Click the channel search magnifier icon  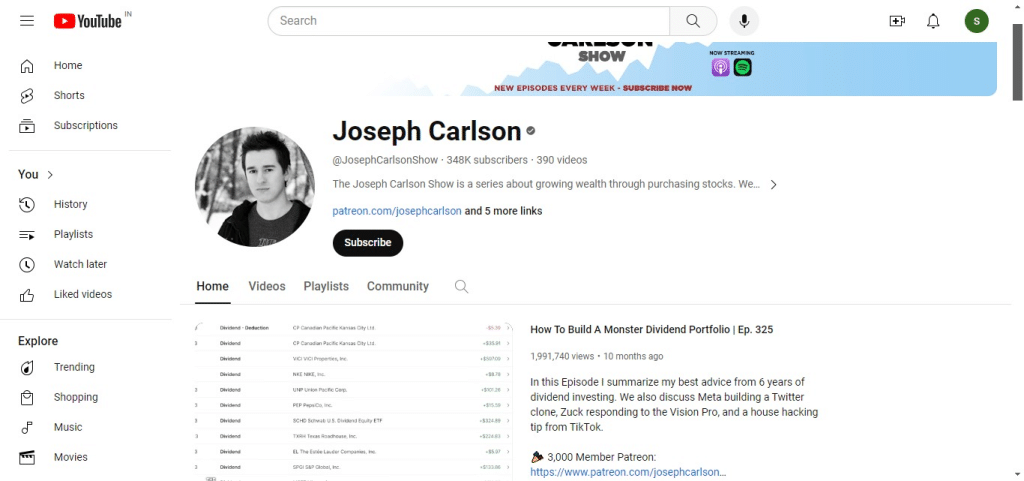pos(462,287)
